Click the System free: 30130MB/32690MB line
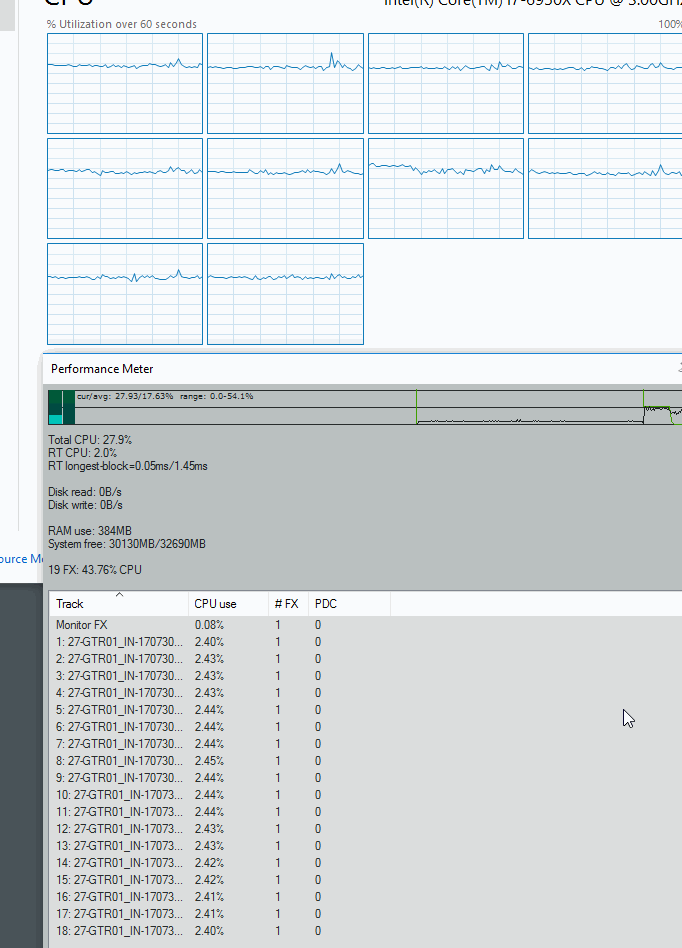This screenshot has height=948, width=682. click(127, 544)
